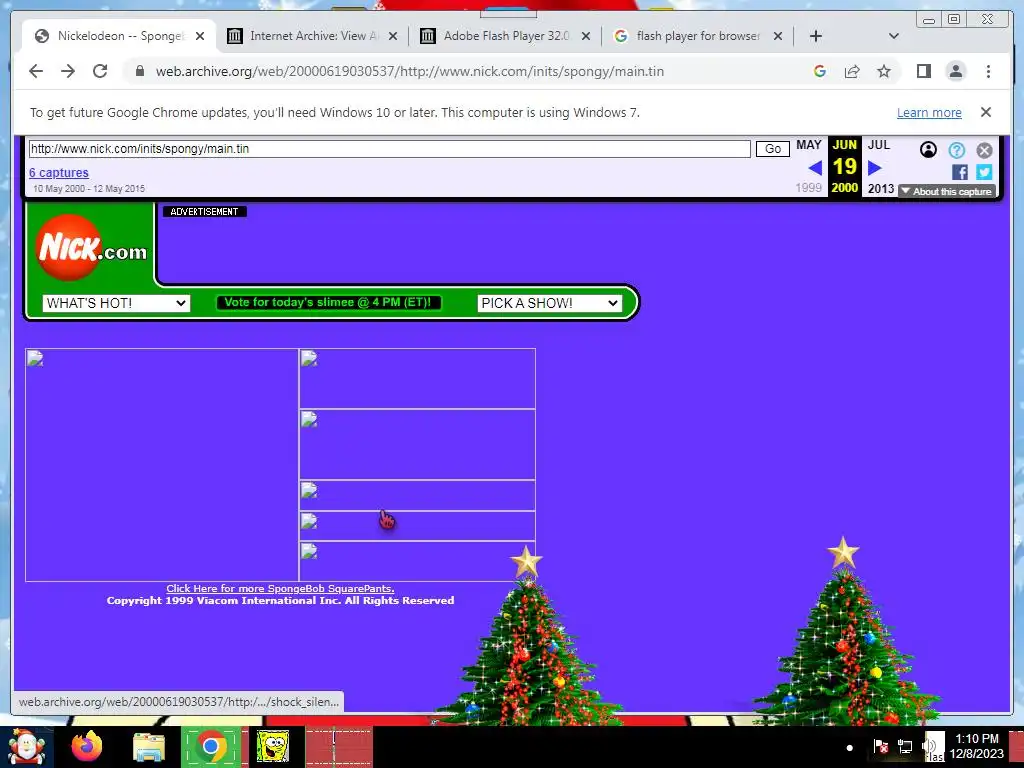View site info via the lock icon
Image resolution: width=1024 pixels, height=768 pixels.
tap(140, 71)
